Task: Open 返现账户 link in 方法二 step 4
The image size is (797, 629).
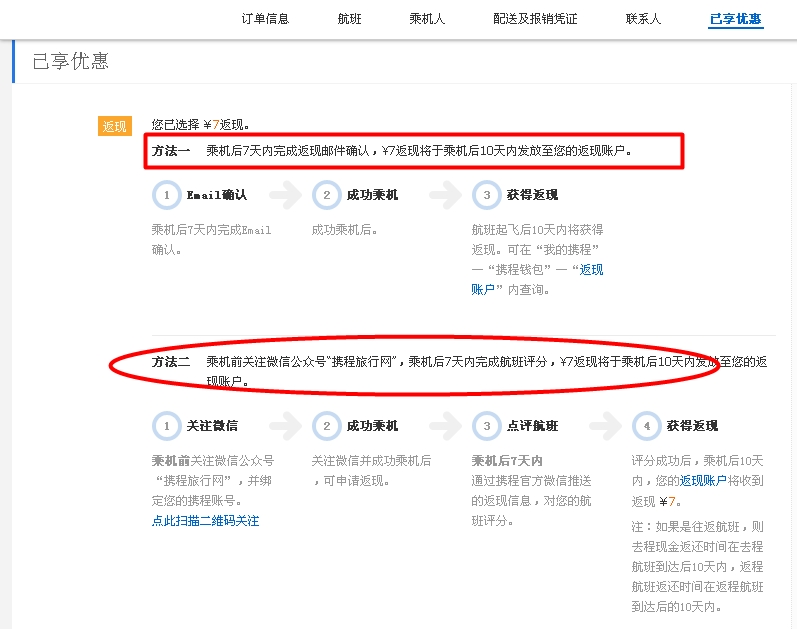Action: click(x=703, y=481)
